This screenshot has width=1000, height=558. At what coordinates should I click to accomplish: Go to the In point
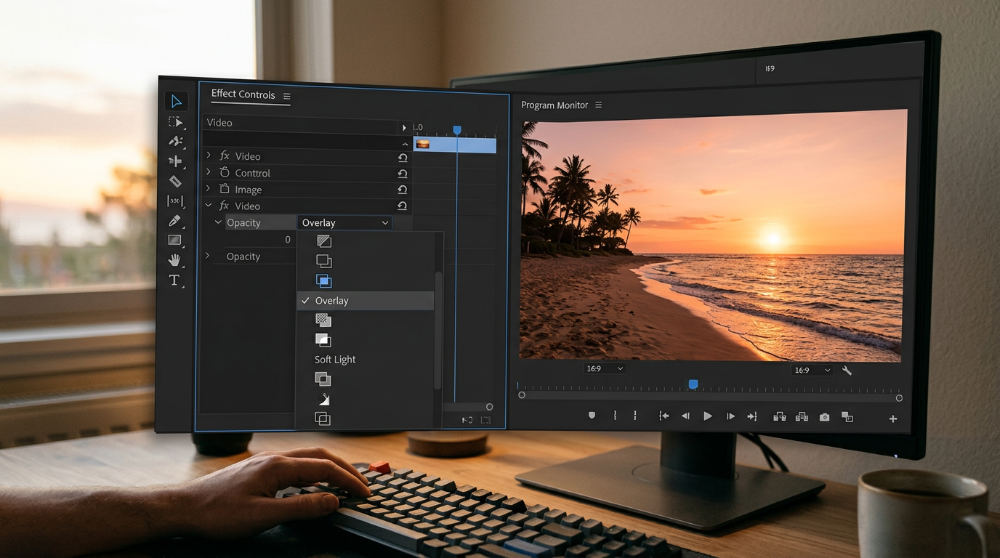point(664,416)
